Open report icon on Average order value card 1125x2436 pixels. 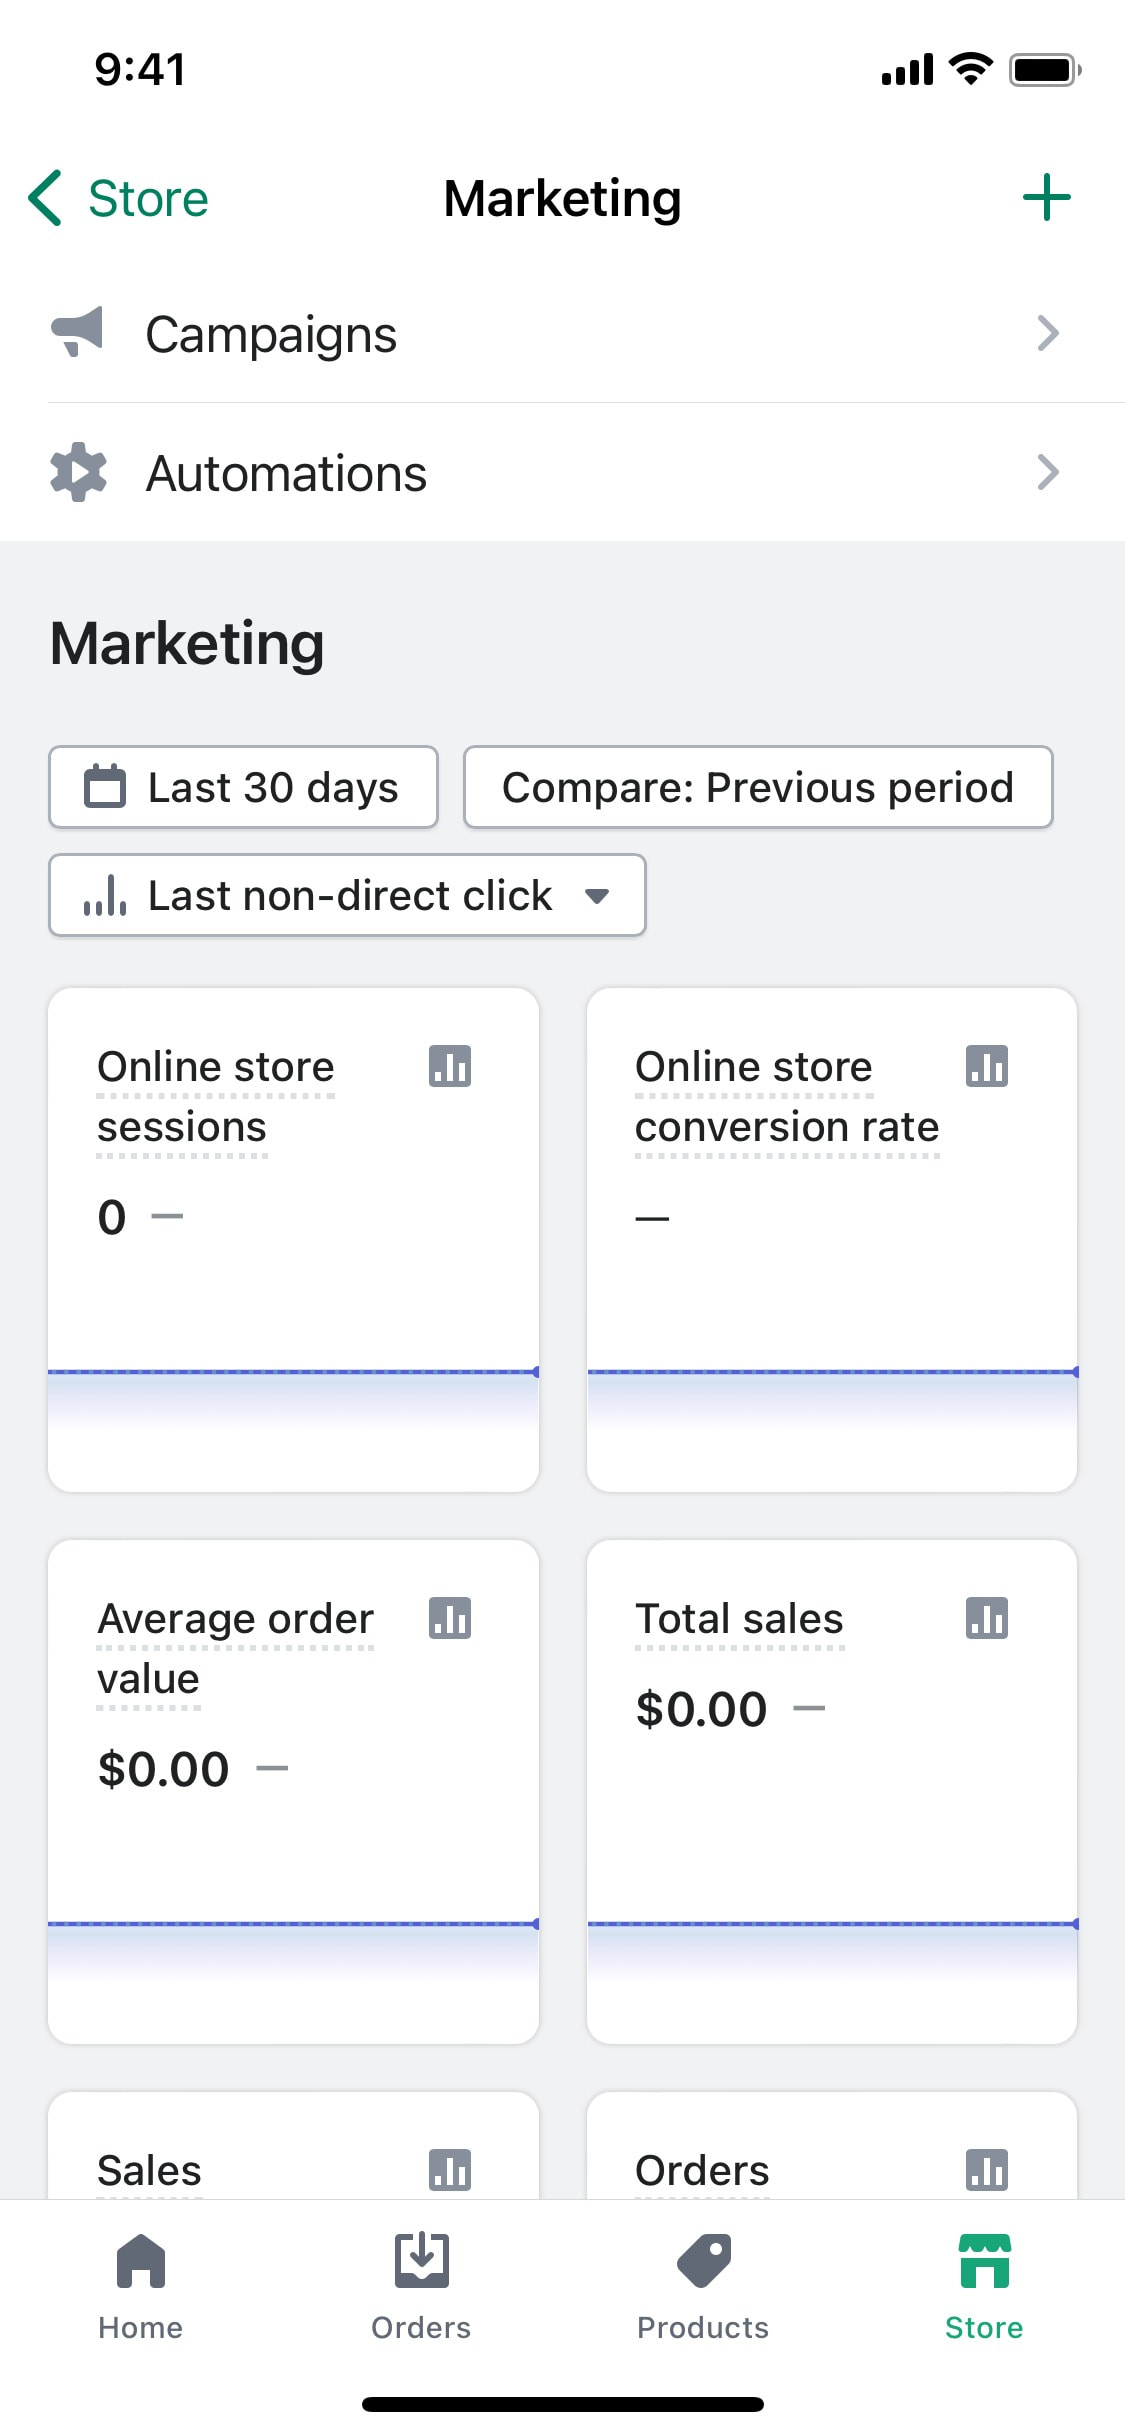tap(450, 1618)
